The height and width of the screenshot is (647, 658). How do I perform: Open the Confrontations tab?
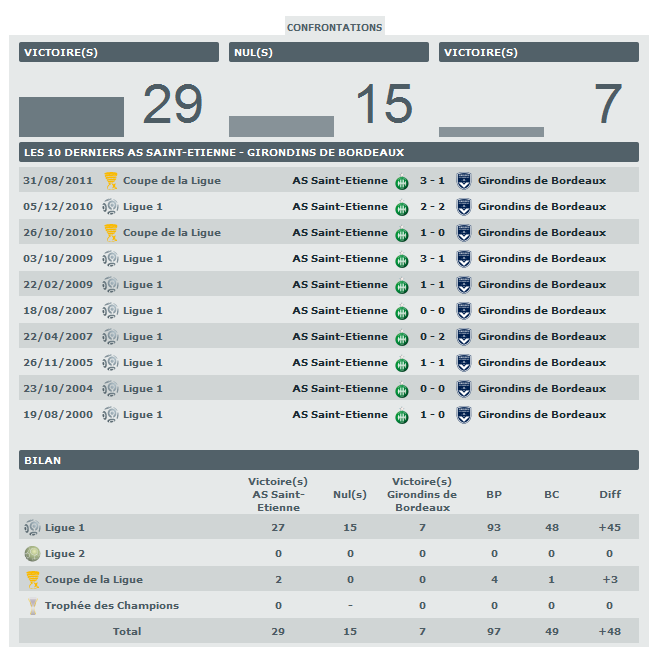pos(334,27)
